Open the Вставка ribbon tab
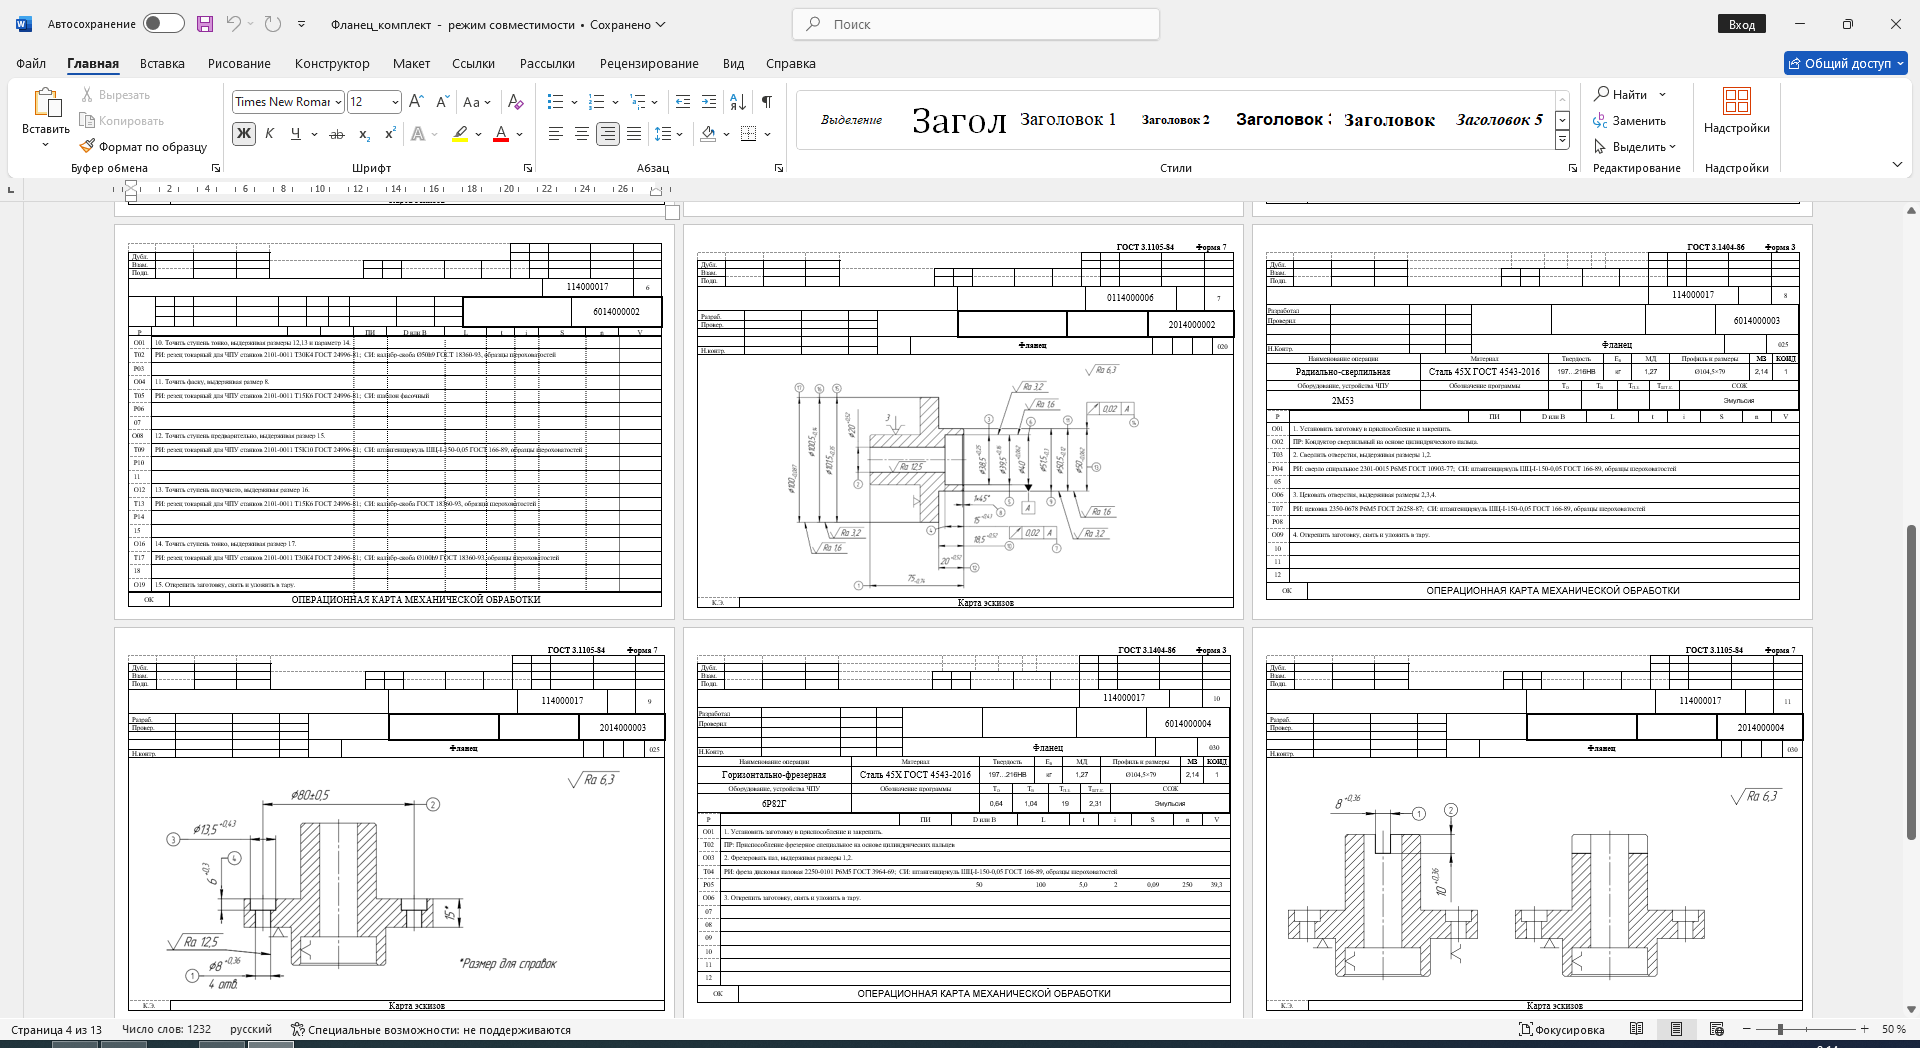Viewport: 1920px width, 1048px height. pos(162,63)
